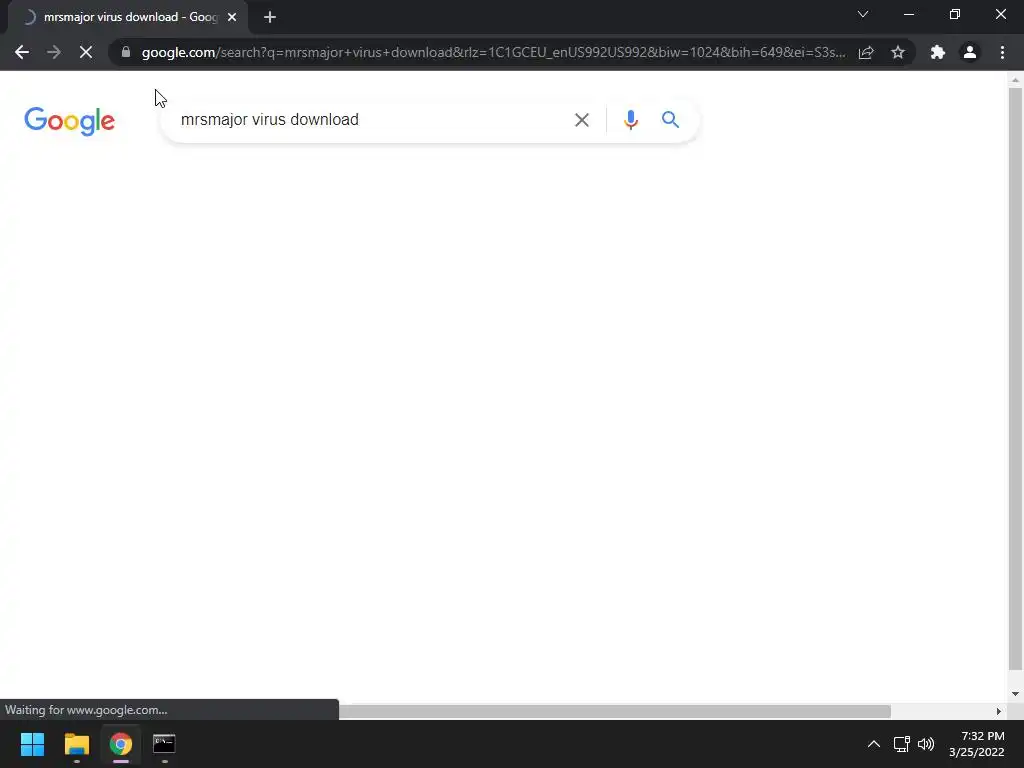Image resolution: width=1024 pixels, height=768 pixels.
Task: Go back using the browser back arrow
Action: [22, 52]
